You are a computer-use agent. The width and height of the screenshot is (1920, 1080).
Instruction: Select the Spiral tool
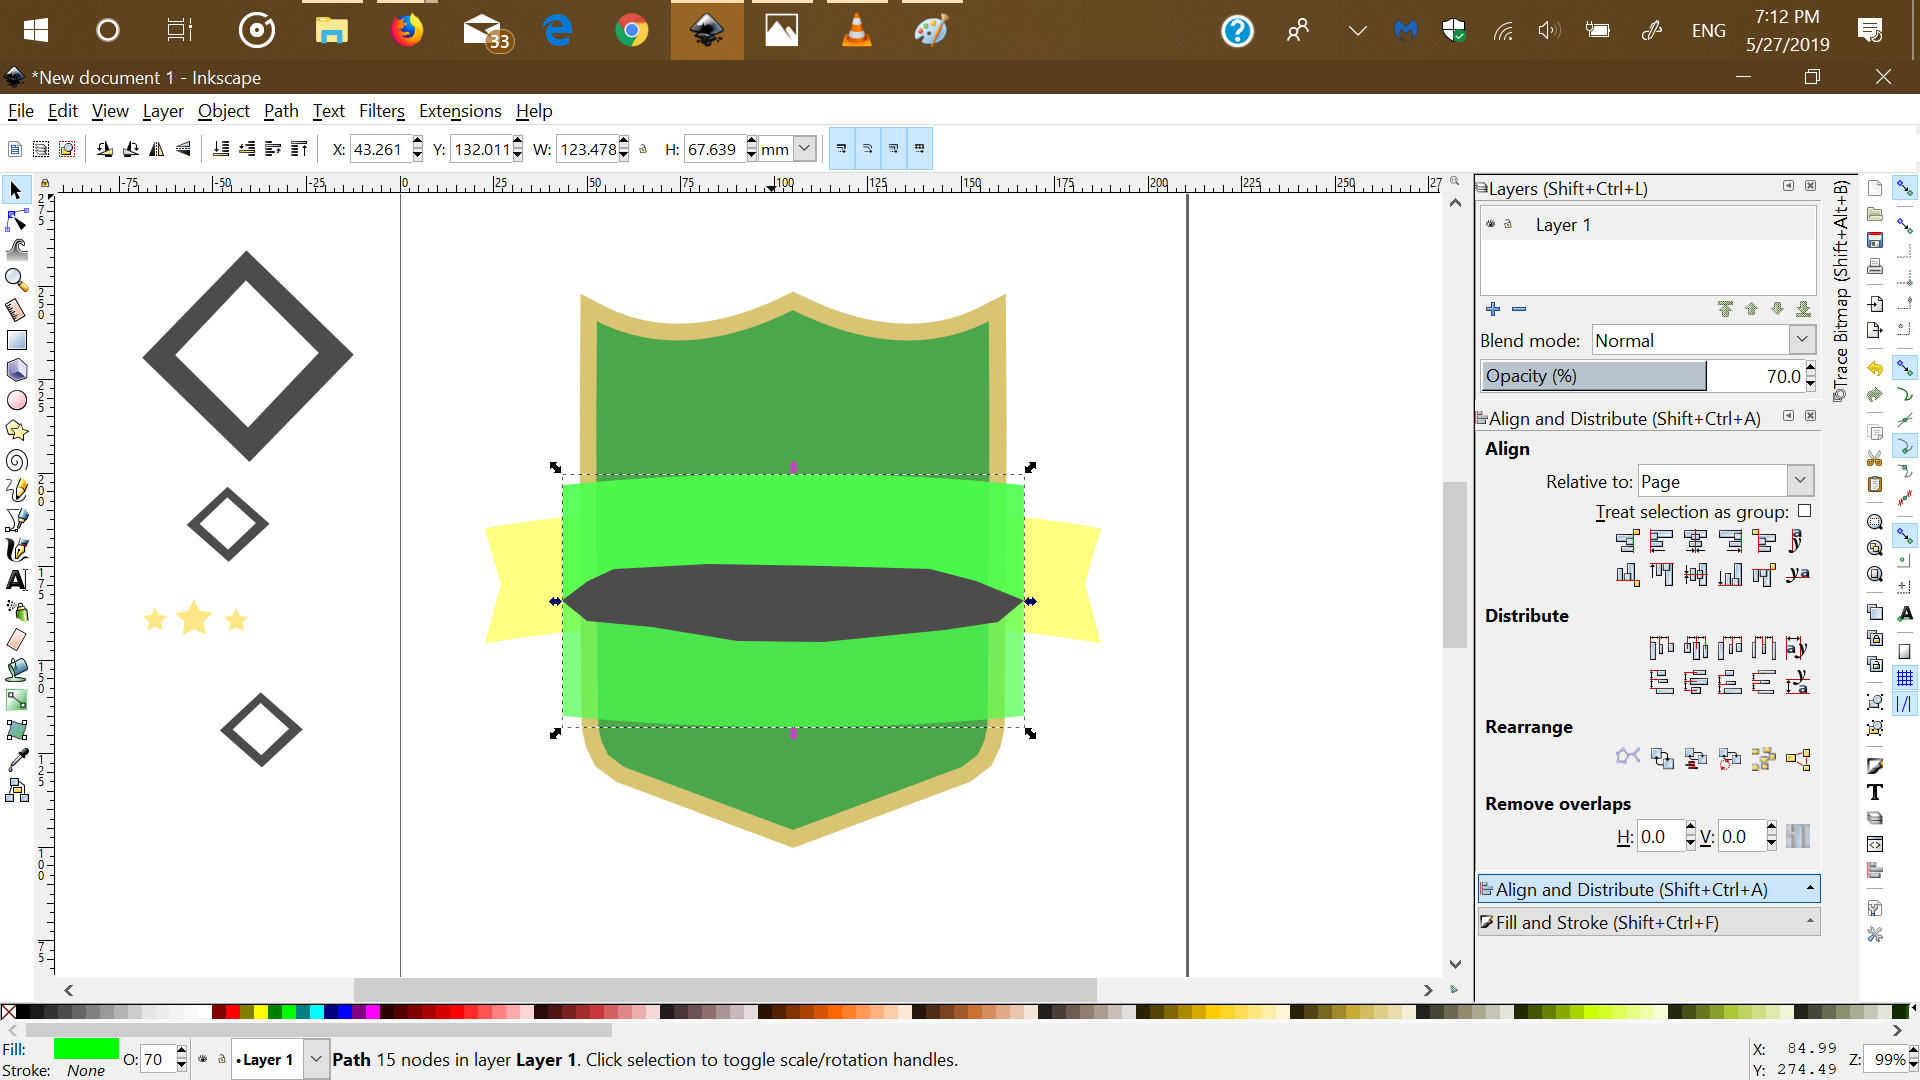pos(17,461)
